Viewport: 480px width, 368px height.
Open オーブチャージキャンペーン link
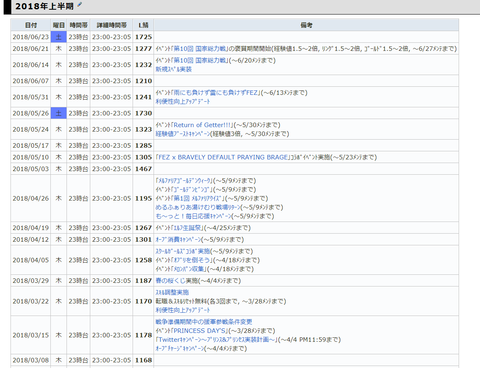pos(179,349)
